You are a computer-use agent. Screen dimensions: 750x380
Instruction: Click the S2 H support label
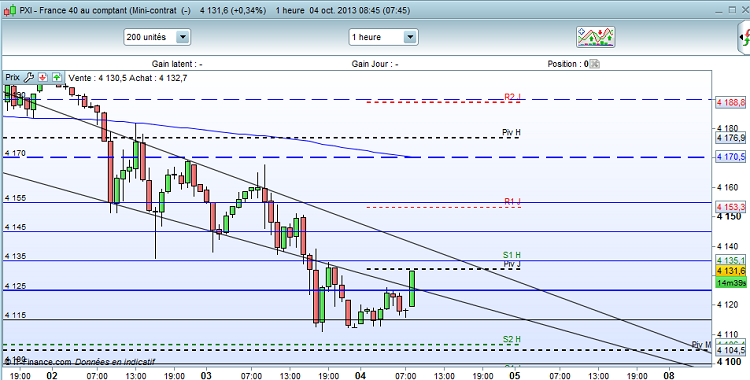511,339
